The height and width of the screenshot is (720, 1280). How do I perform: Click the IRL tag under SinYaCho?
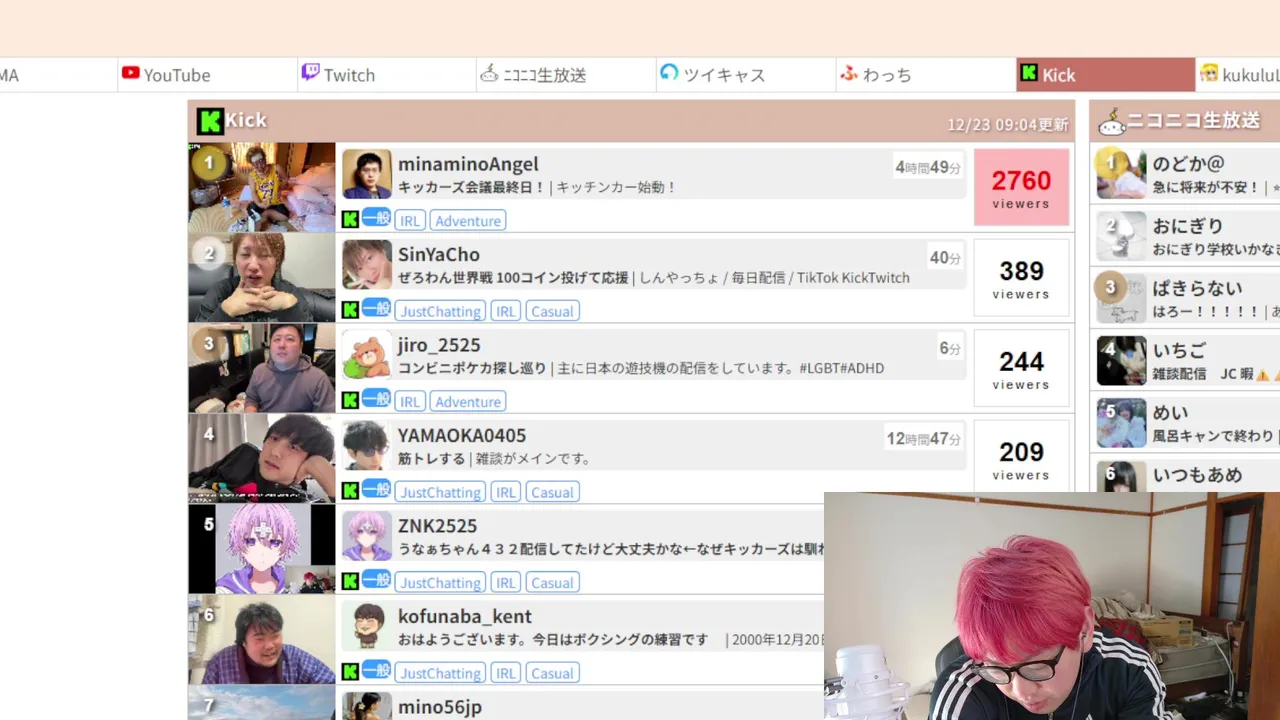click(506, 311)
